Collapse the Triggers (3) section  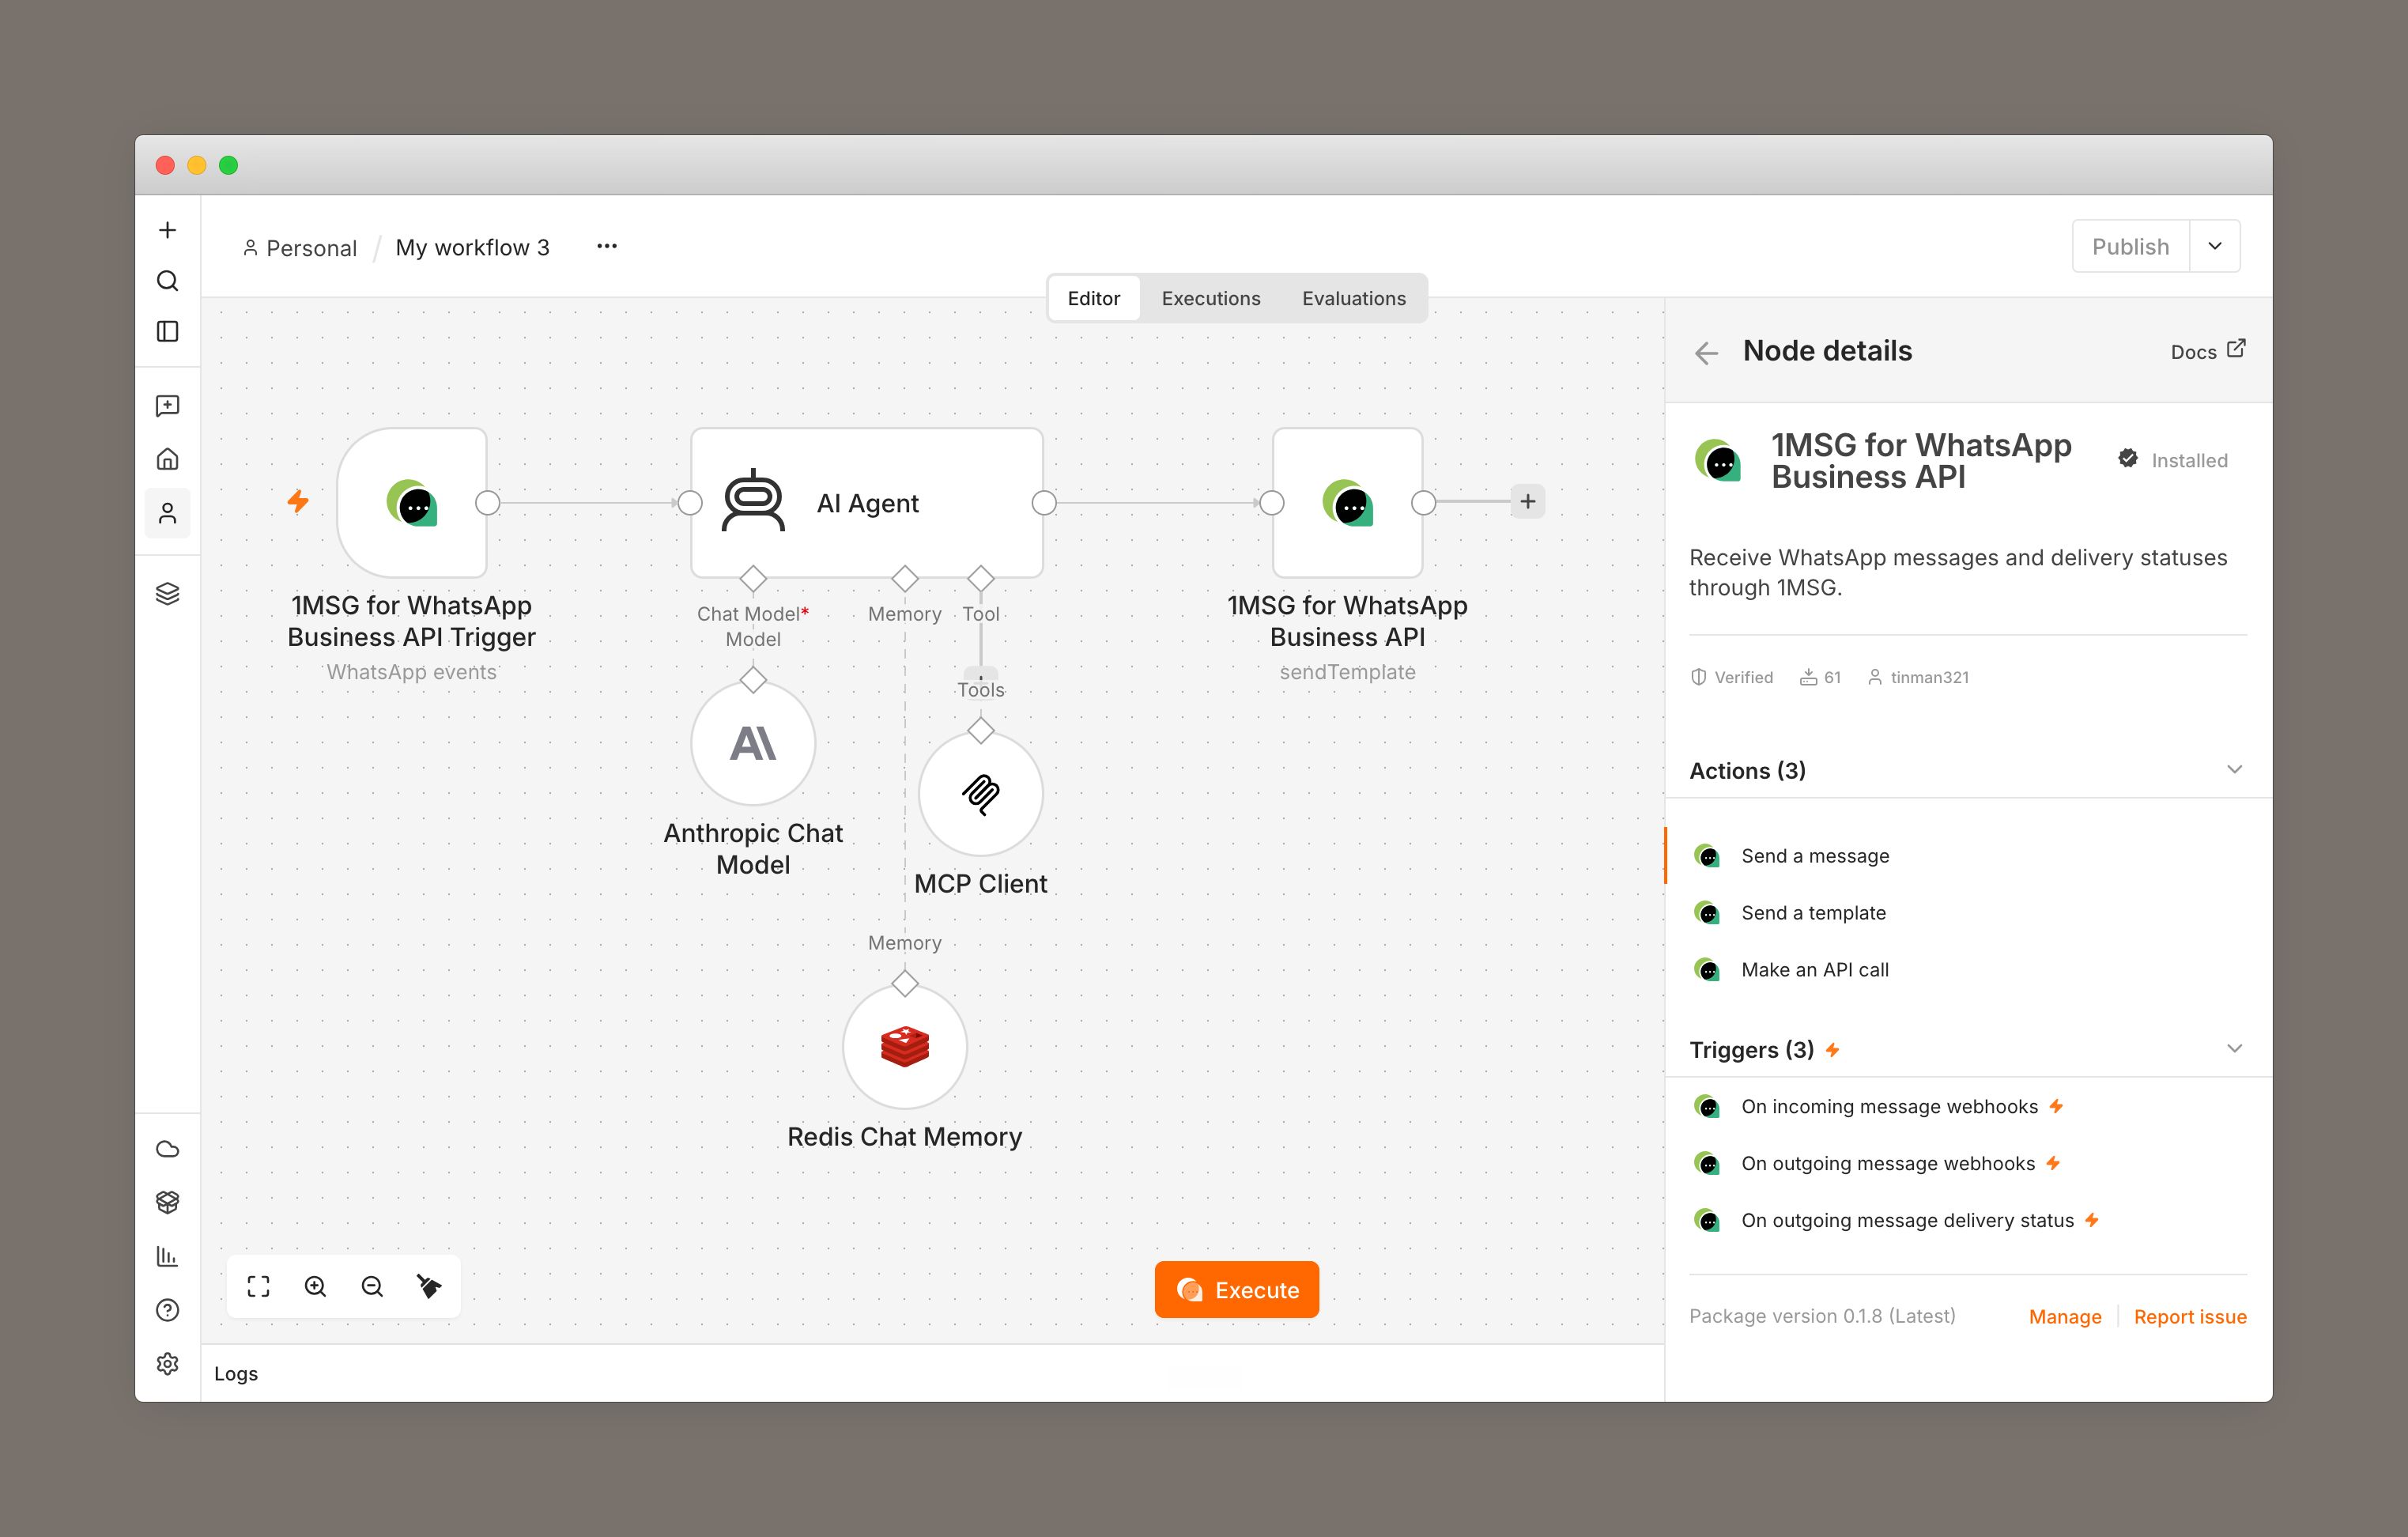click(x=2235, y=1049)
